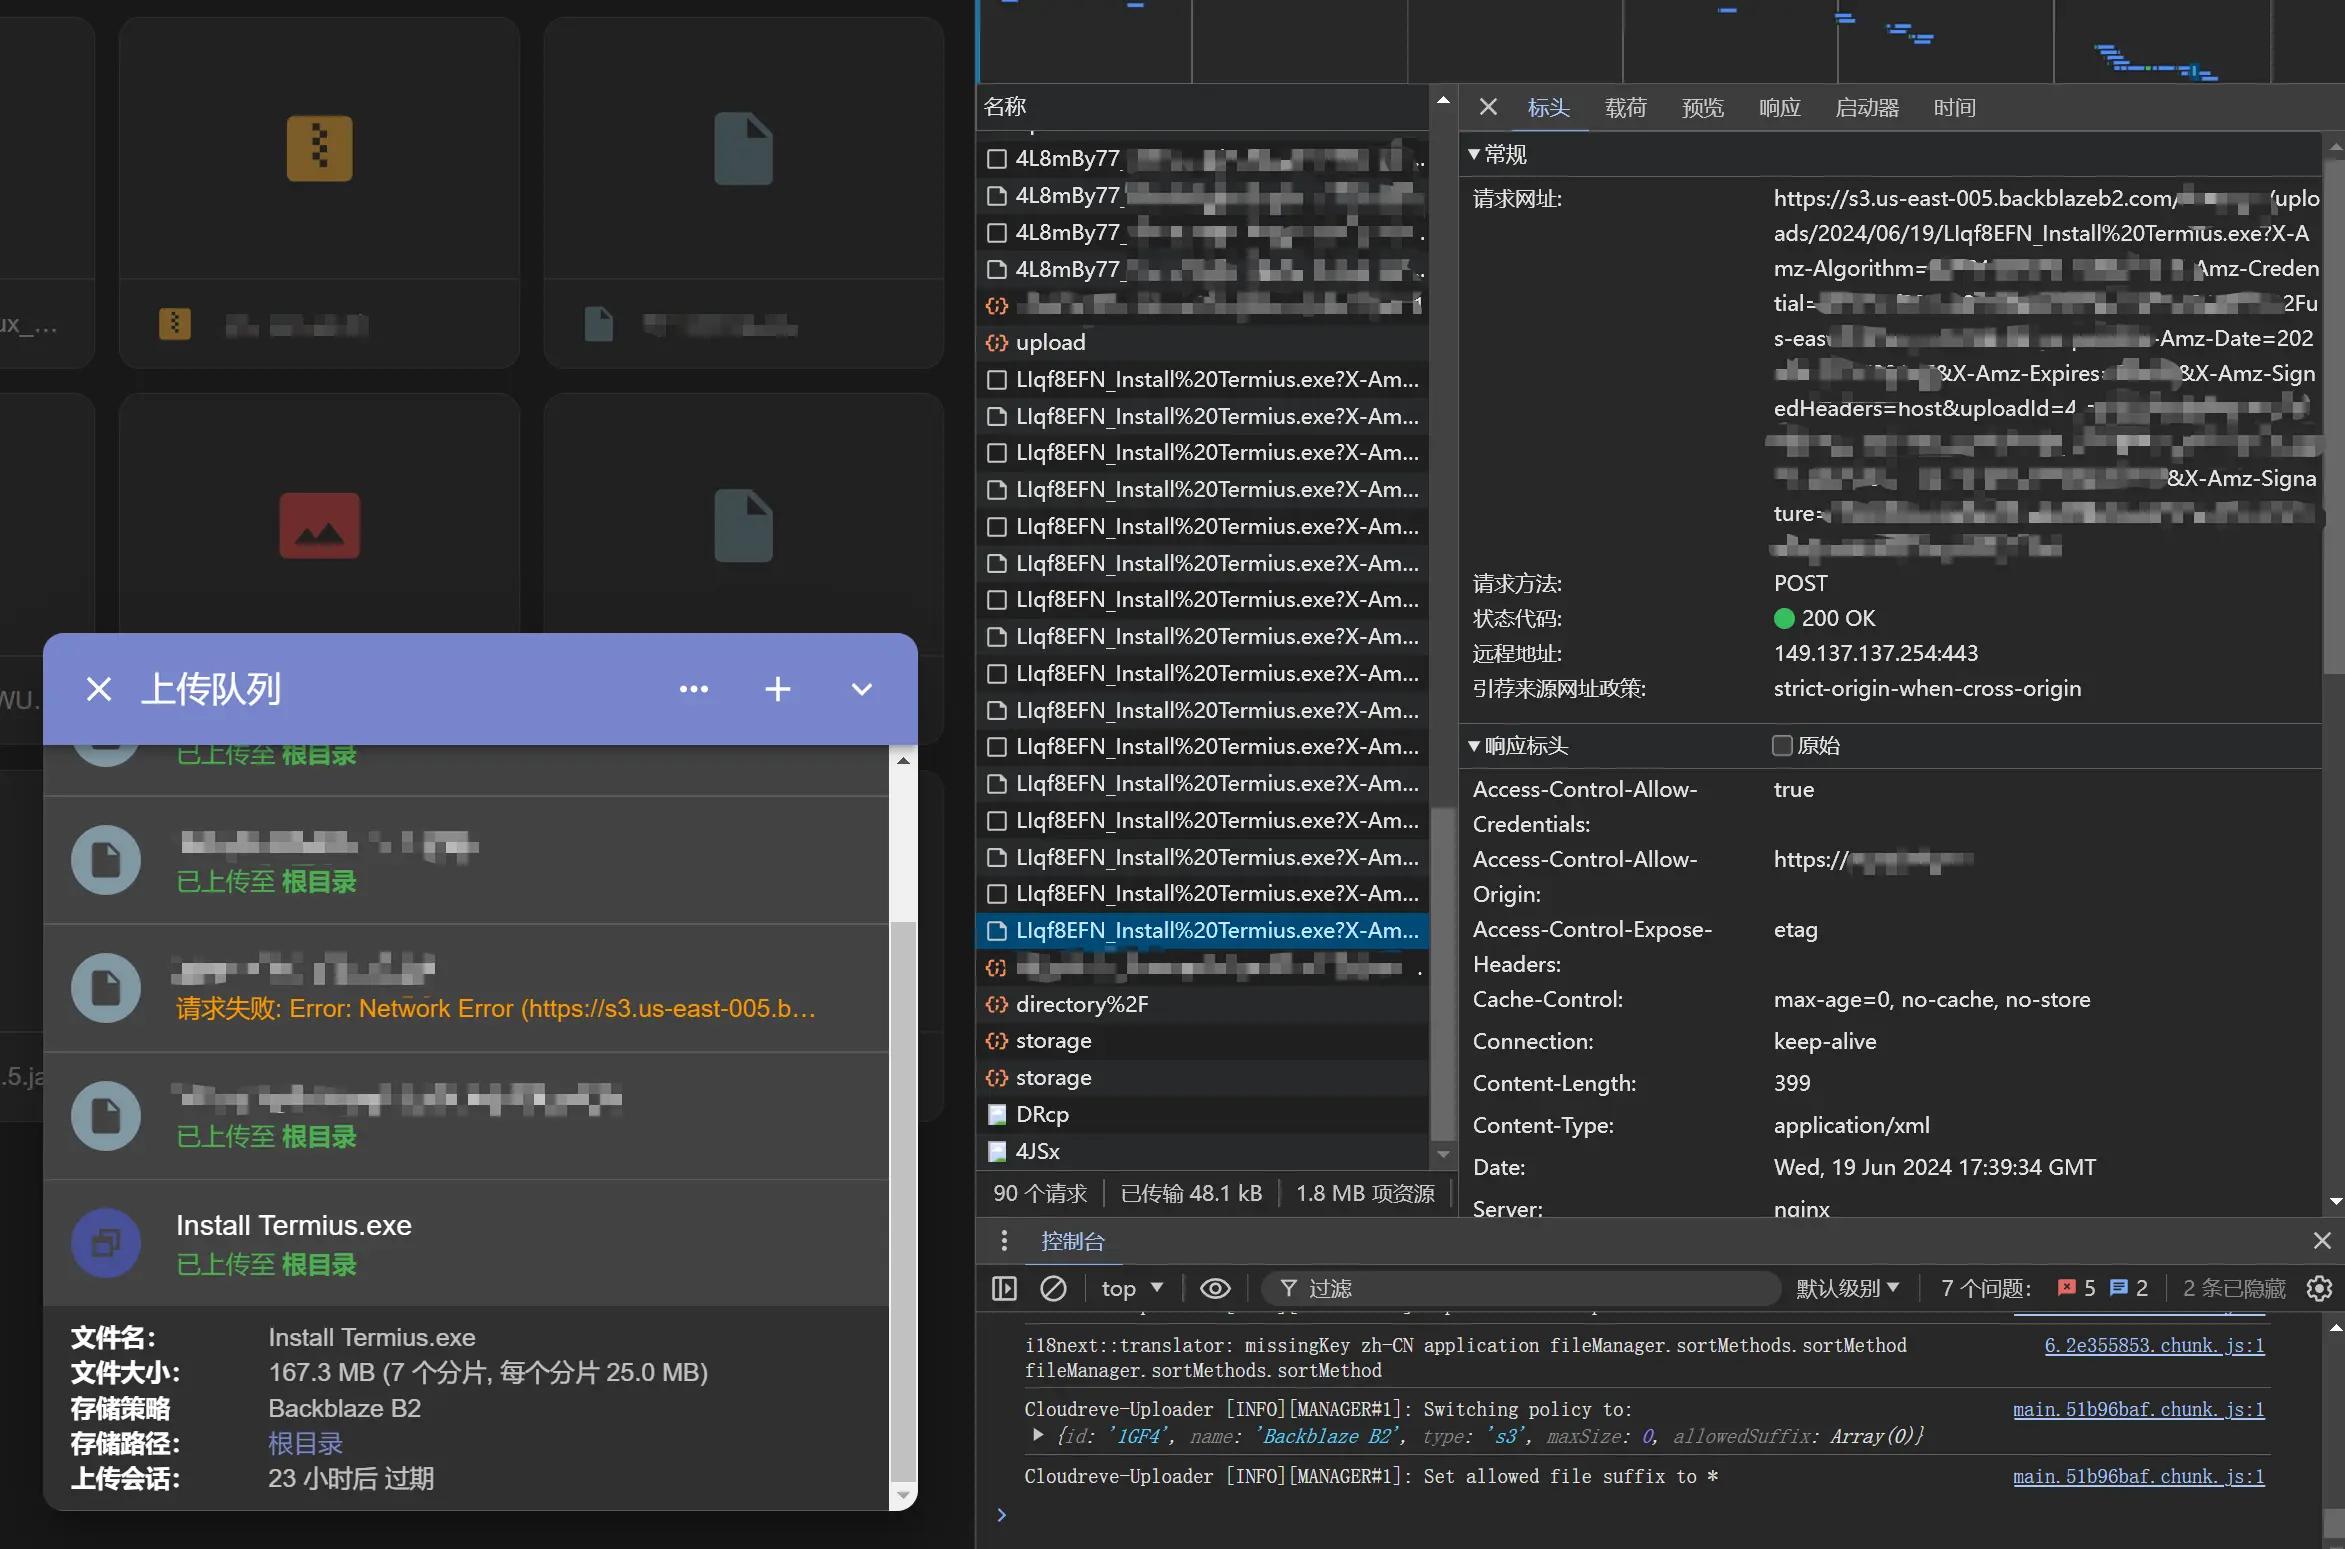Click Install Termius.exe upload item icon
The width and height of the screenshot is (2345, 1549).
[106, 1243]
